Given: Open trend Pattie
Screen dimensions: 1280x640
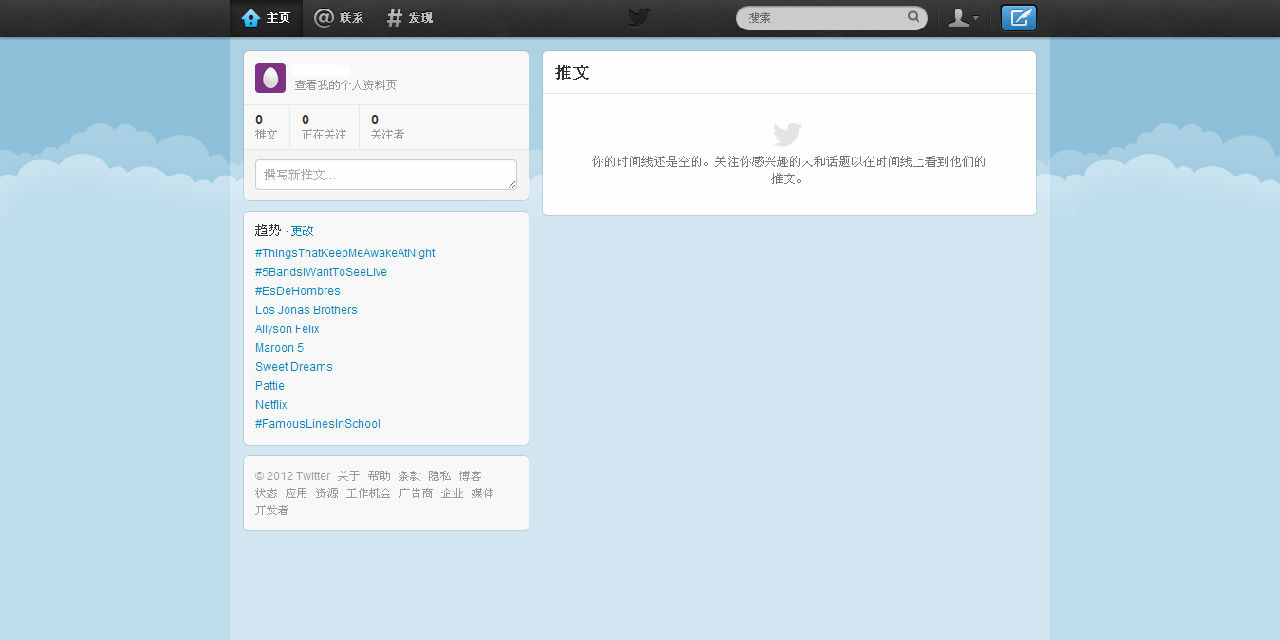Looking at the screenshot, I should click(270, 386).
